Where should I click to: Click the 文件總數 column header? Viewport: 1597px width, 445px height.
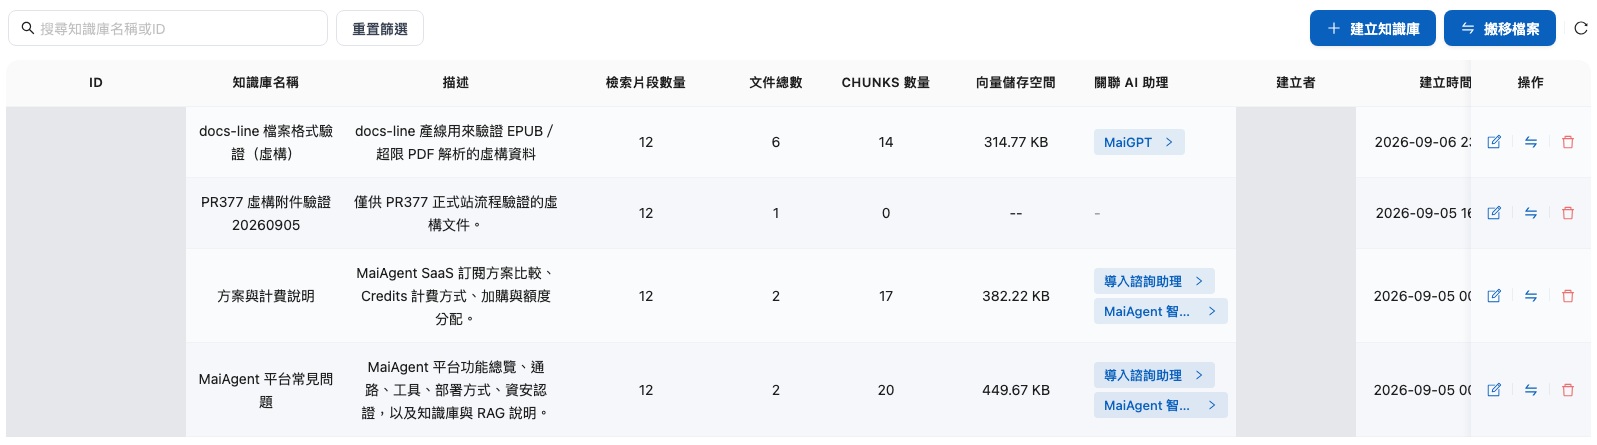coord(776,83)
